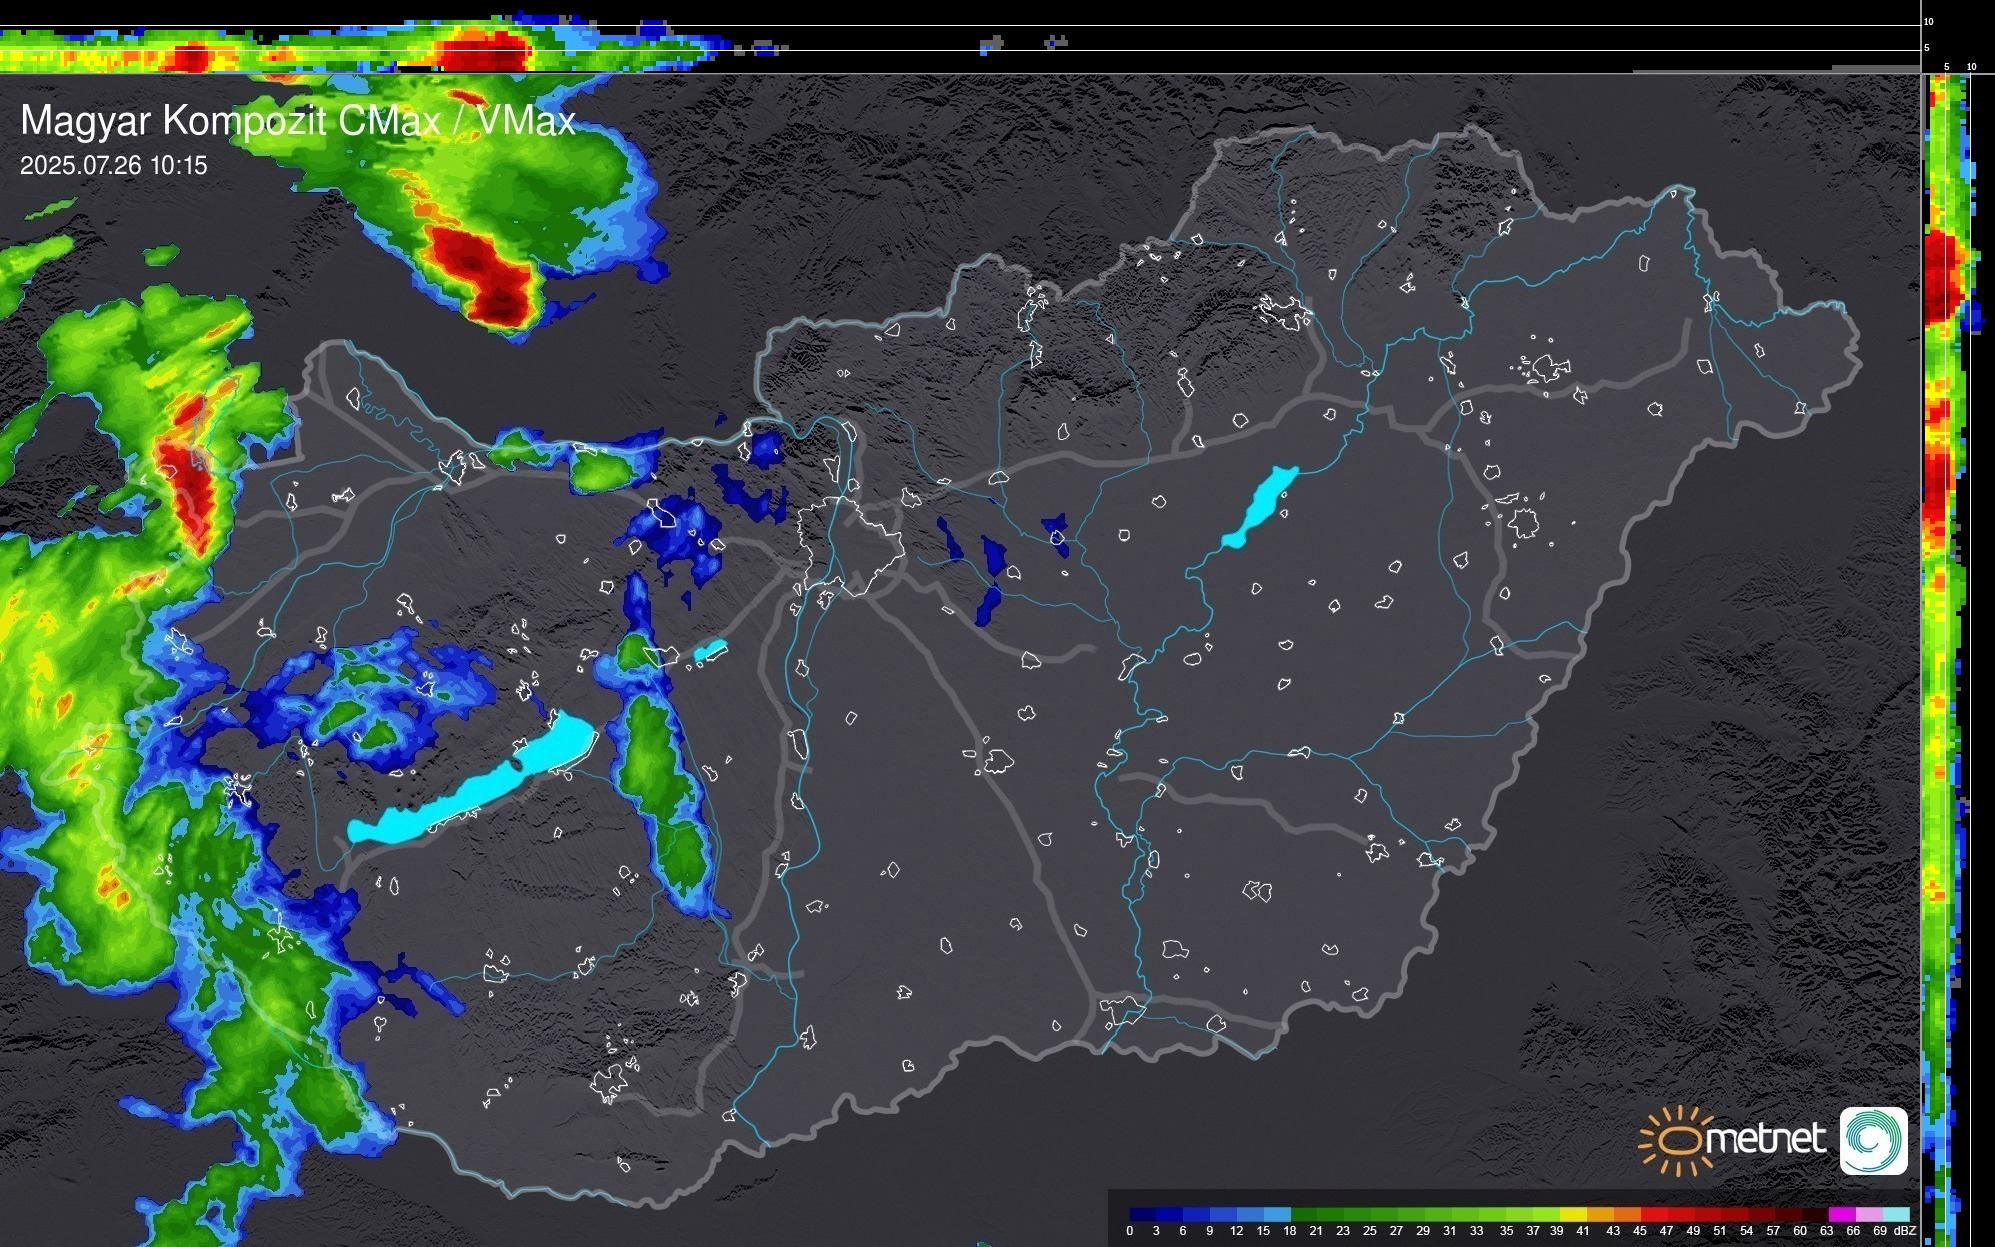
Task: Click the yellow 39 dBZ legend swatch
Action: click(1573, 1214)
